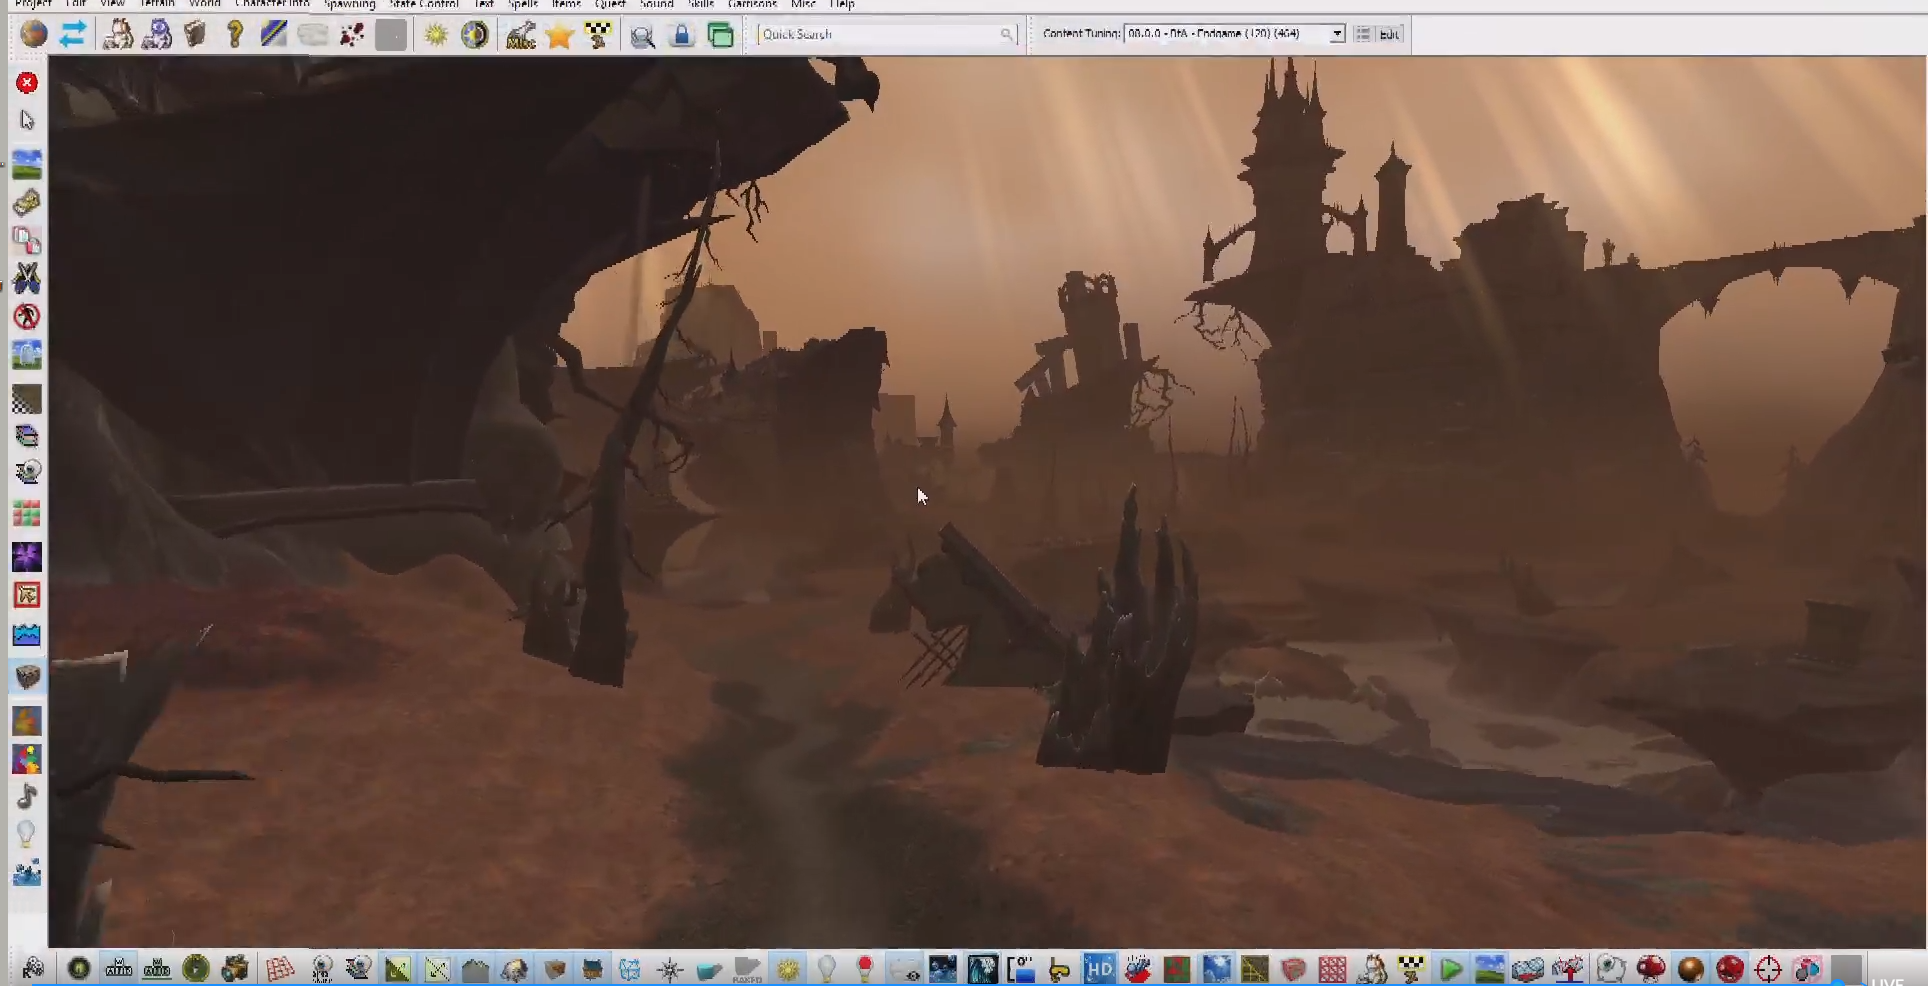The image size is (1928, 986).
Task: Click the light bulb icon in left sidebar
Action: point(27,833)
